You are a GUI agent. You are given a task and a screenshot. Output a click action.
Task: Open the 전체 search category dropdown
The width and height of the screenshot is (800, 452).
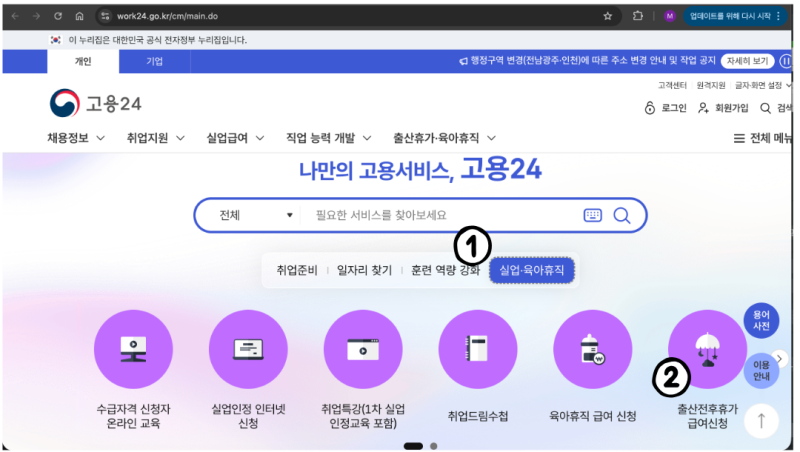pyautogui.click(x=256, y=215)
